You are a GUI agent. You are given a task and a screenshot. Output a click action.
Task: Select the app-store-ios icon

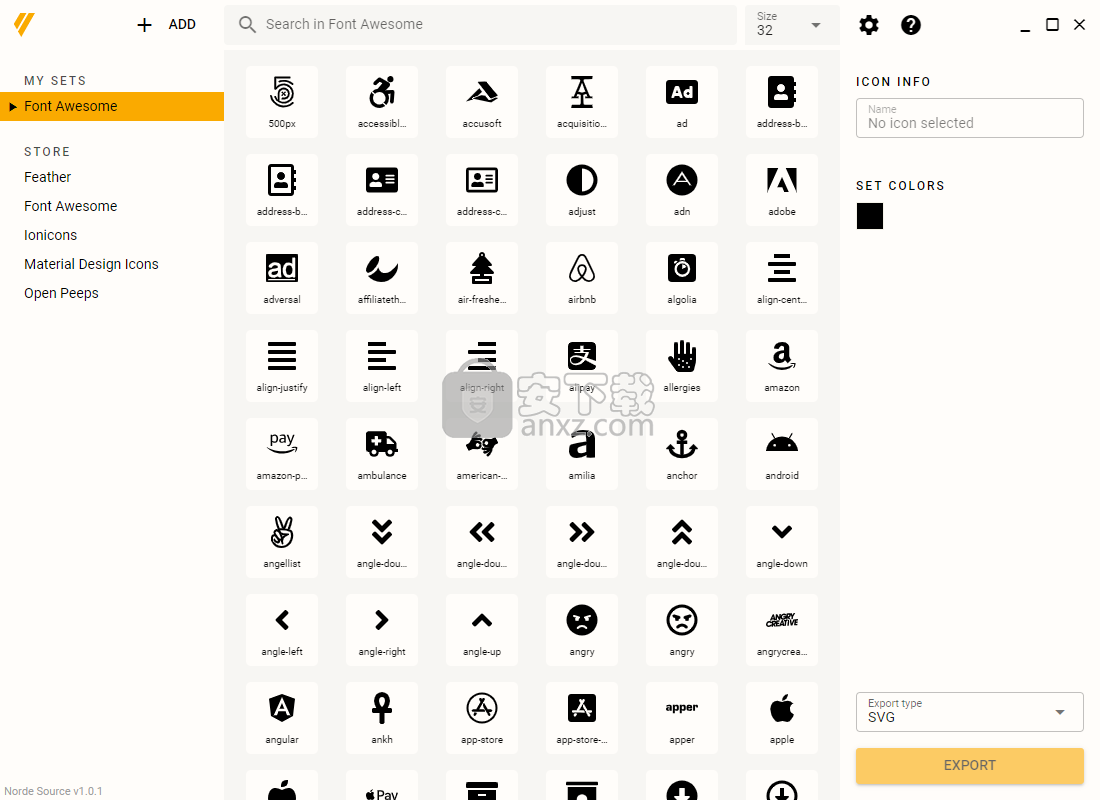point(582,718)
